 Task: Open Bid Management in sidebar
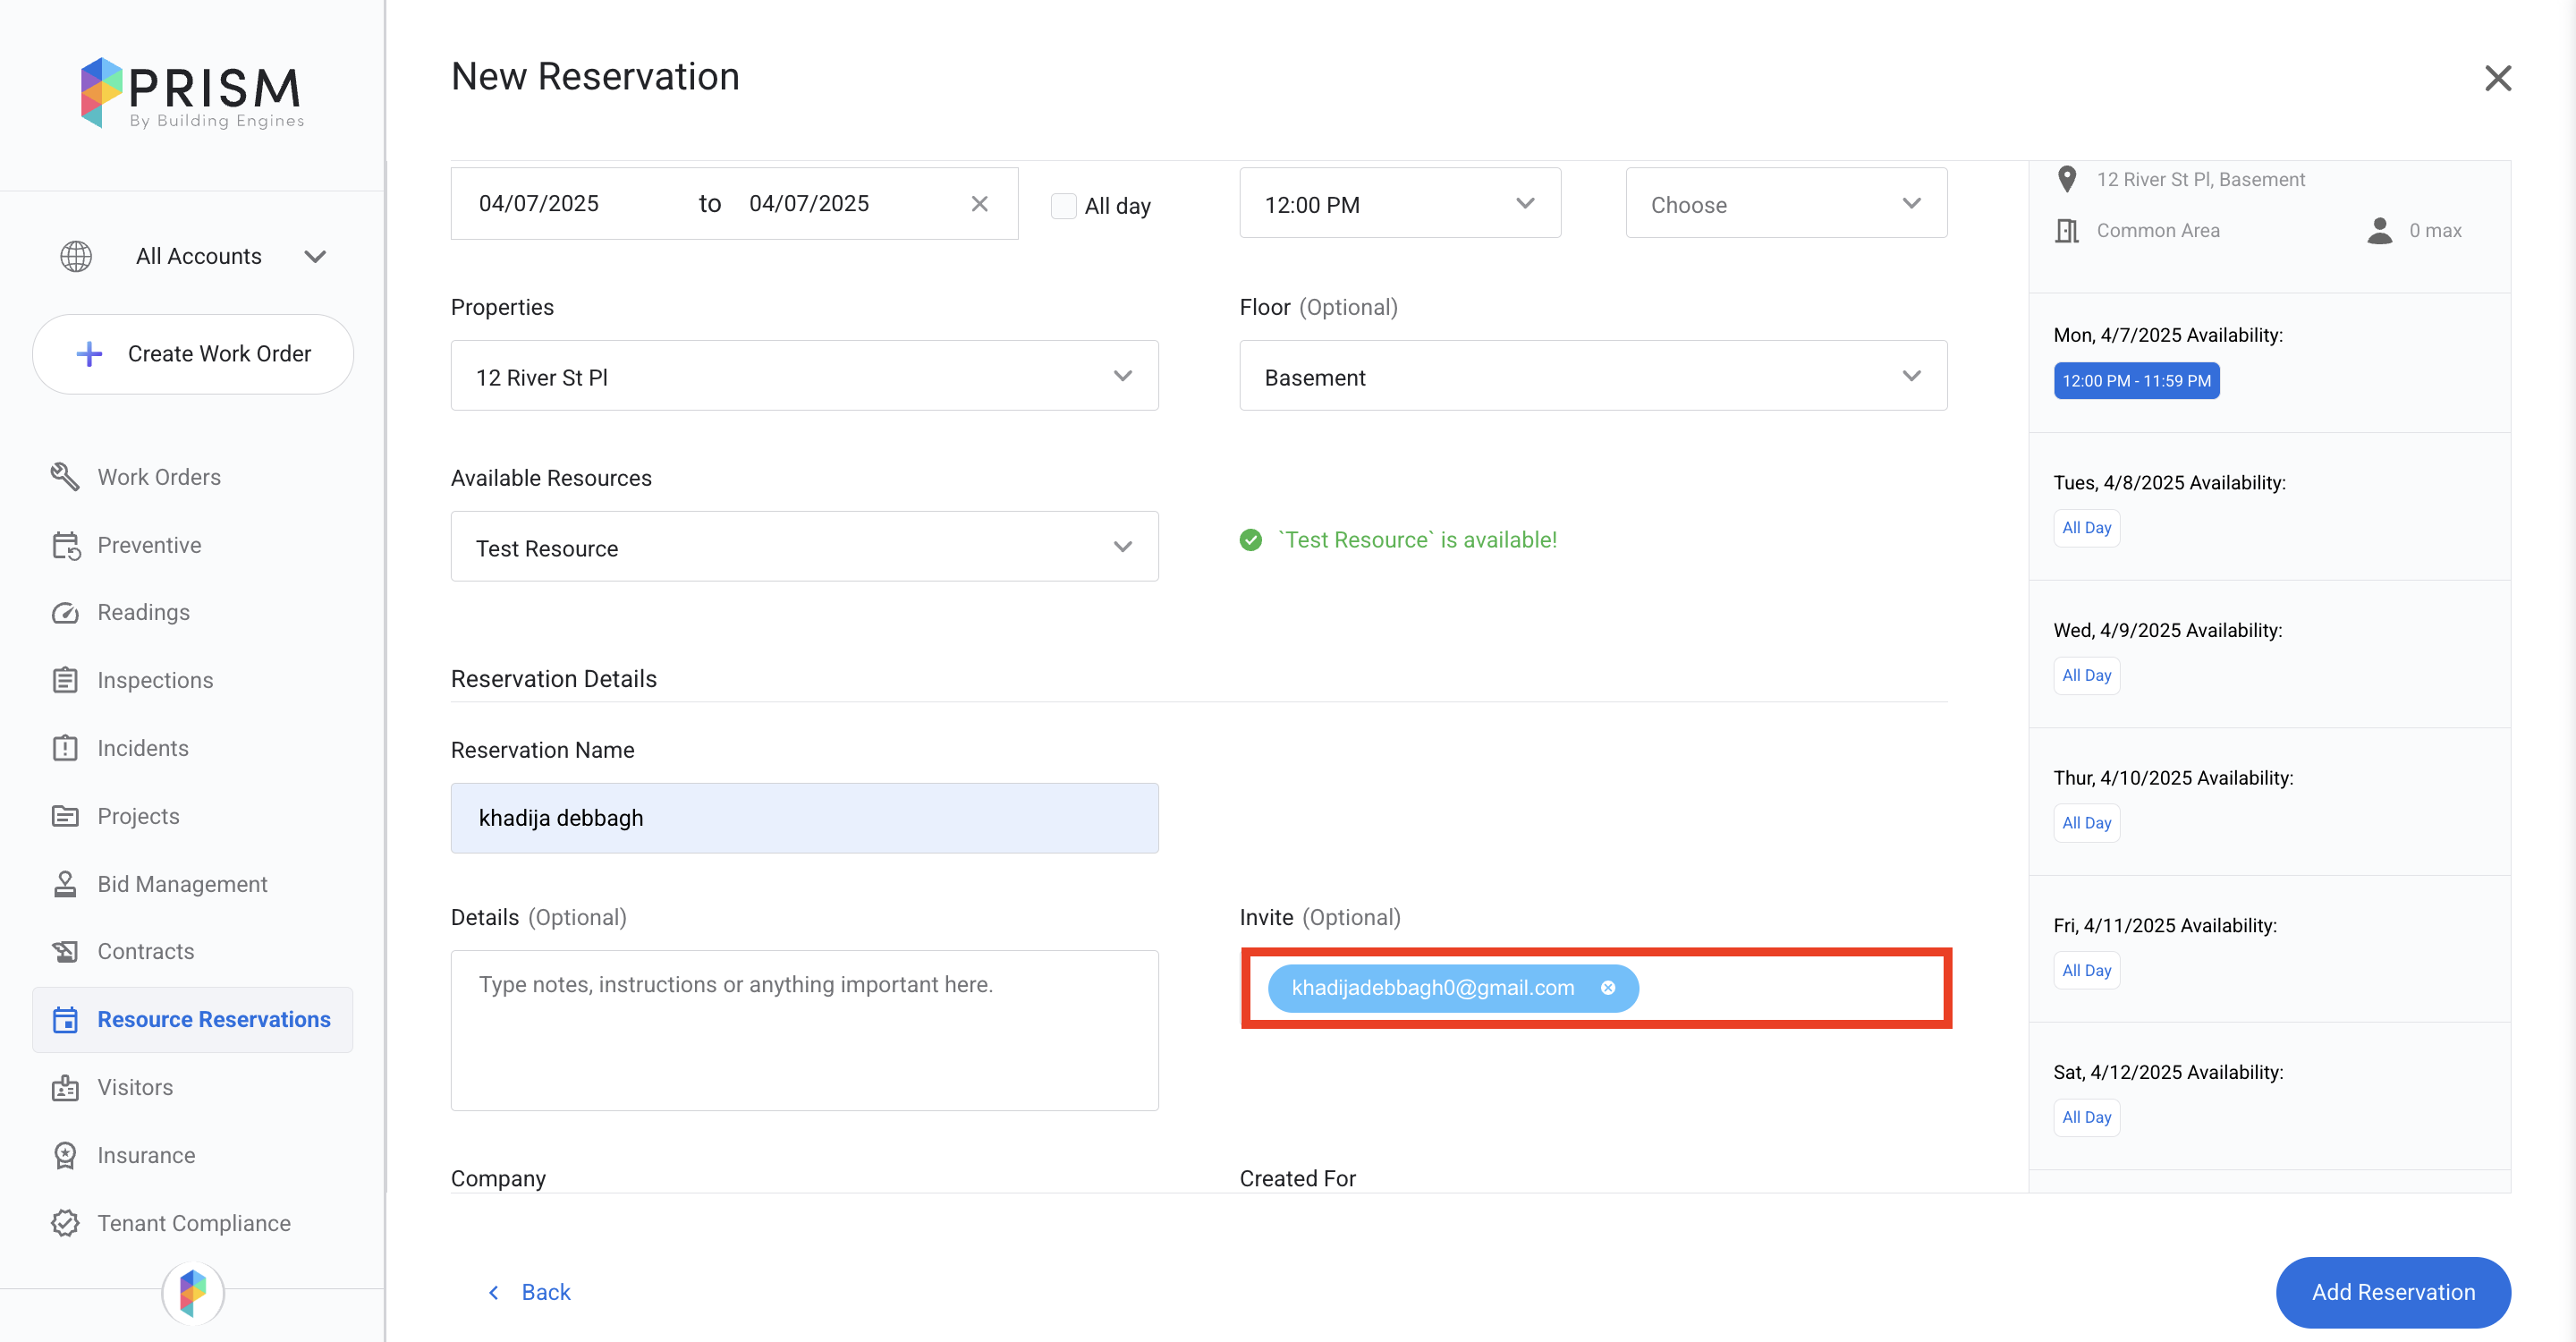[x=182, y=884]
